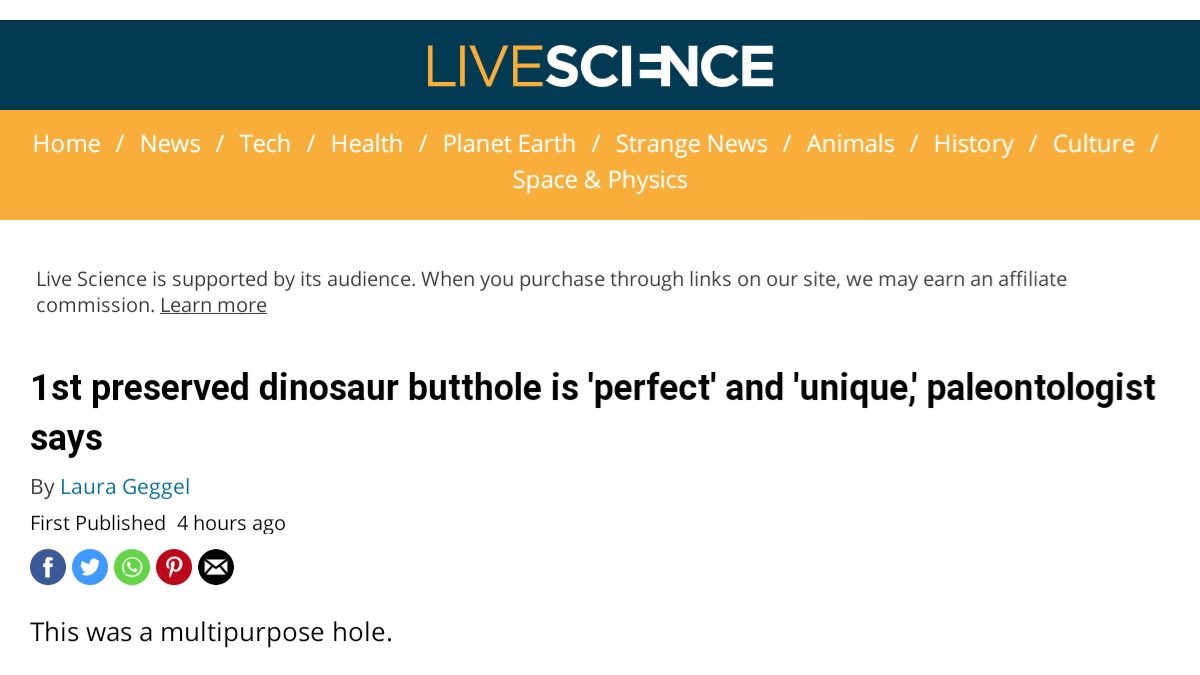Viewport: 1200px width, 675px height.
Task: Navigate to Space & Physics
Action: (599, 179)
